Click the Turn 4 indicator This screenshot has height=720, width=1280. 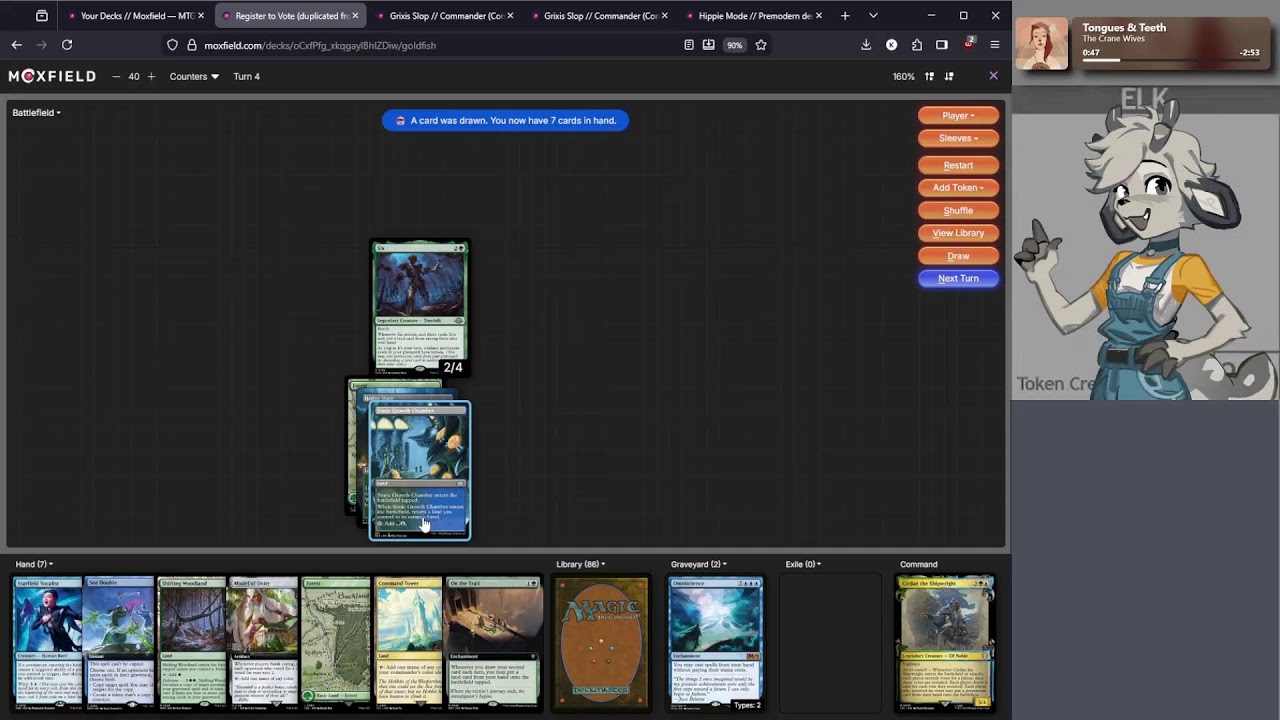pyautogui.click(x=246, y=76)
